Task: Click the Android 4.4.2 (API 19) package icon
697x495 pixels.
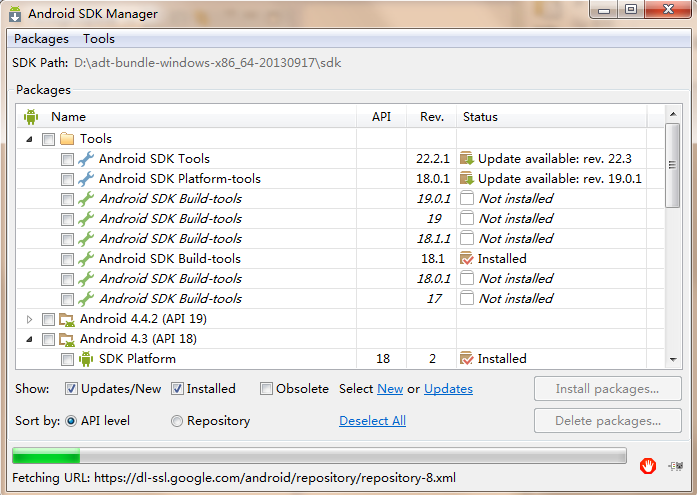Action: (67, 319)
